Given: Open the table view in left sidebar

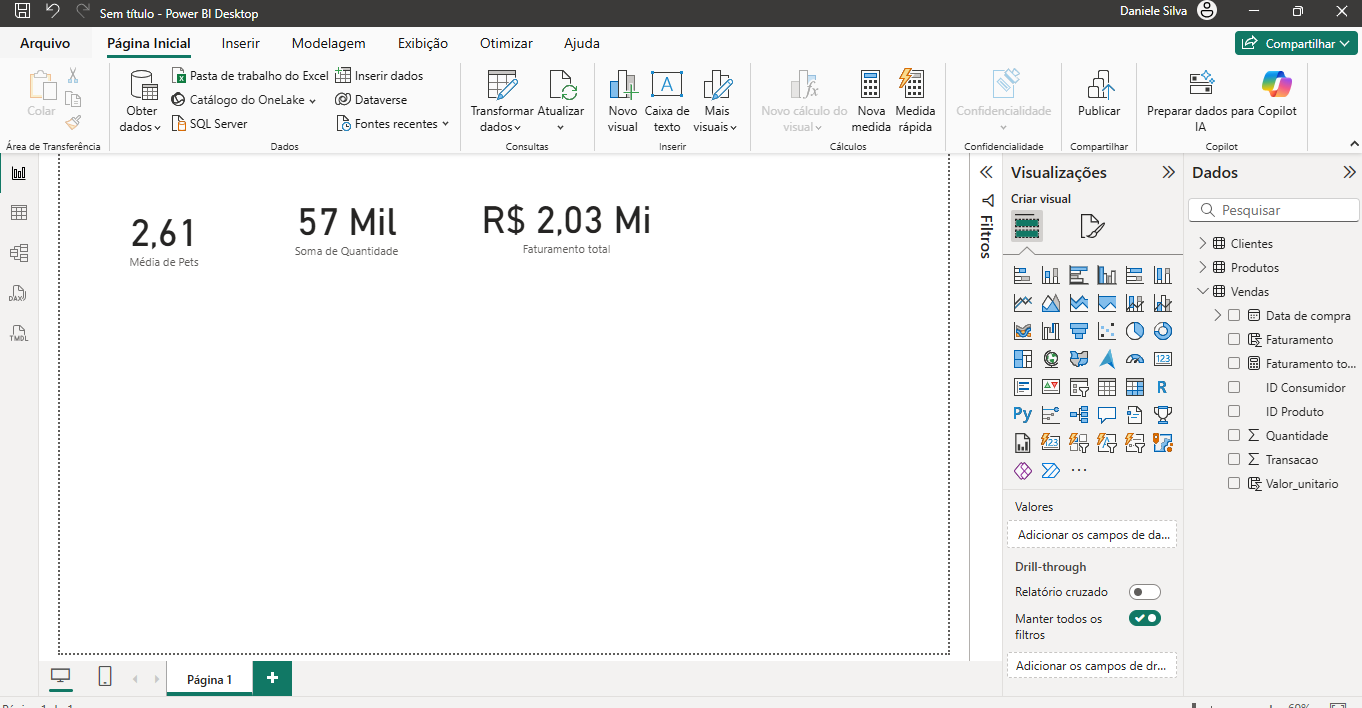Looking at the screenshot, I should click(x=18, y=213).
